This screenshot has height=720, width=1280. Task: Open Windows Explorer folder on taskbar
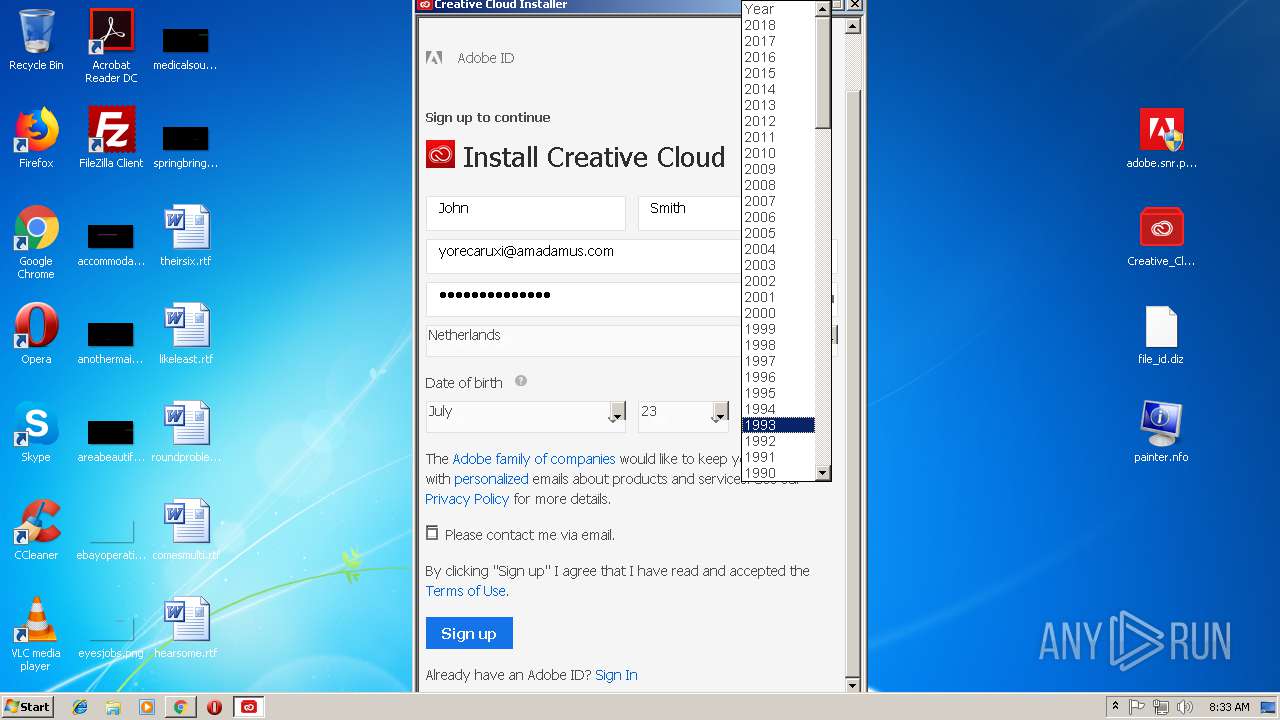coord(113,707)
